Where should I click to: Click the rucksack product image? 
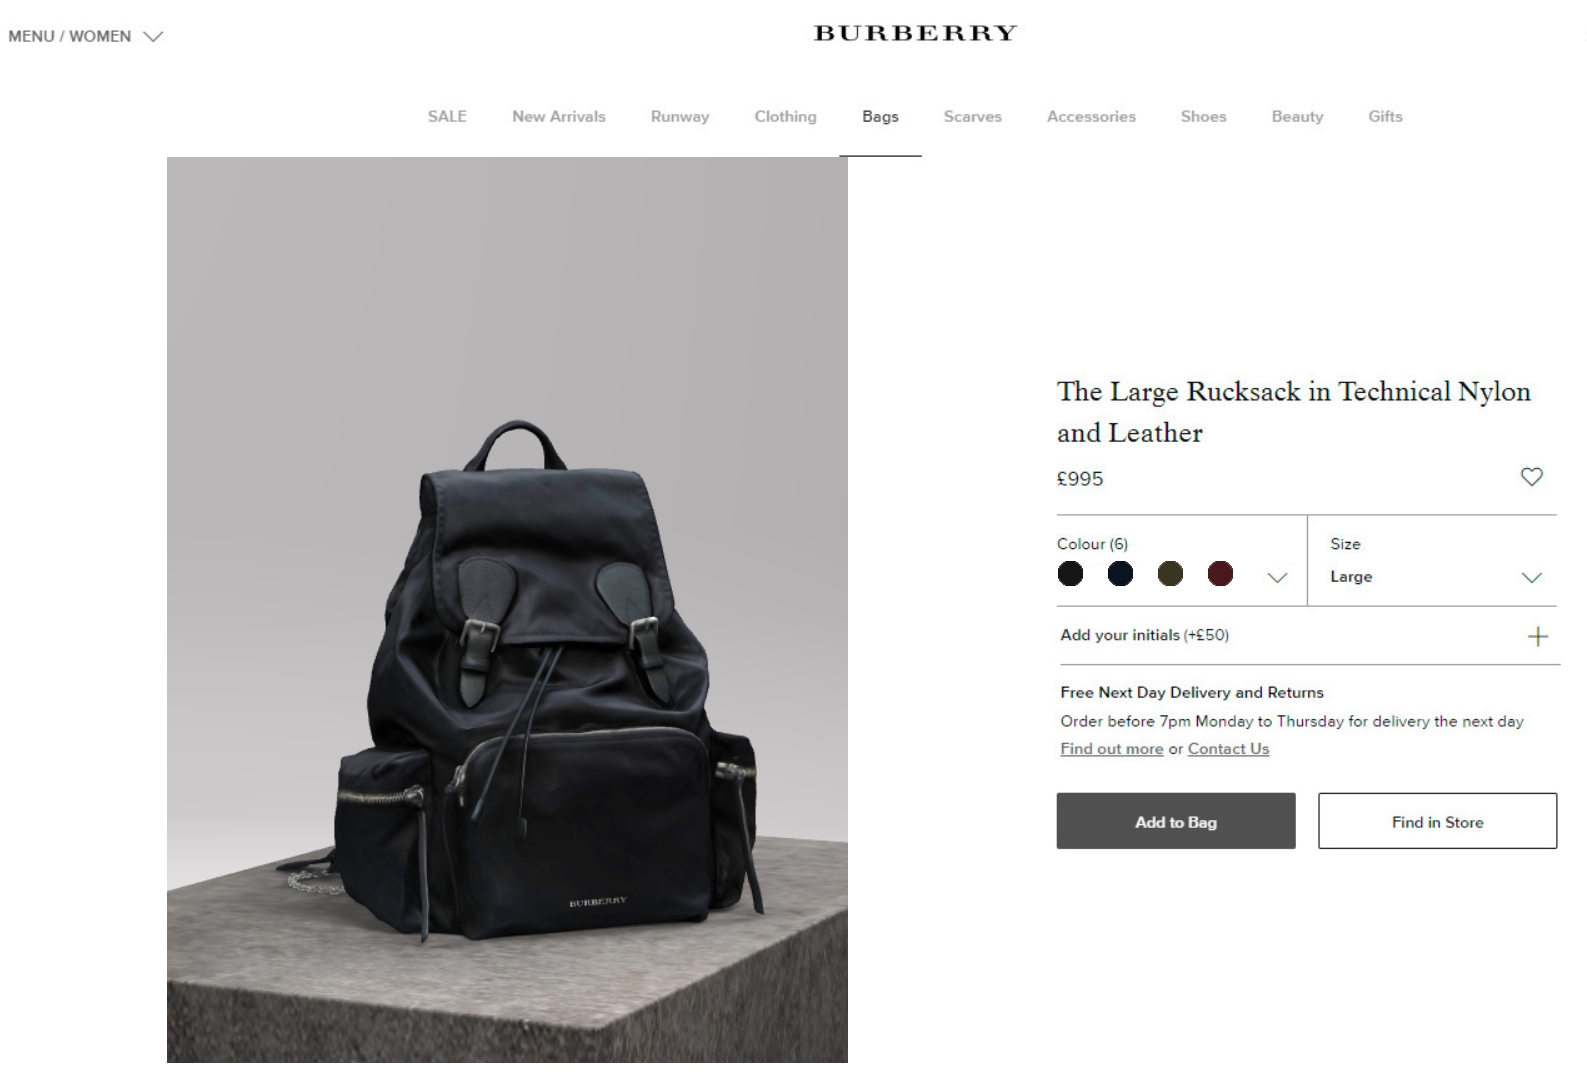[x=507, y=610]
